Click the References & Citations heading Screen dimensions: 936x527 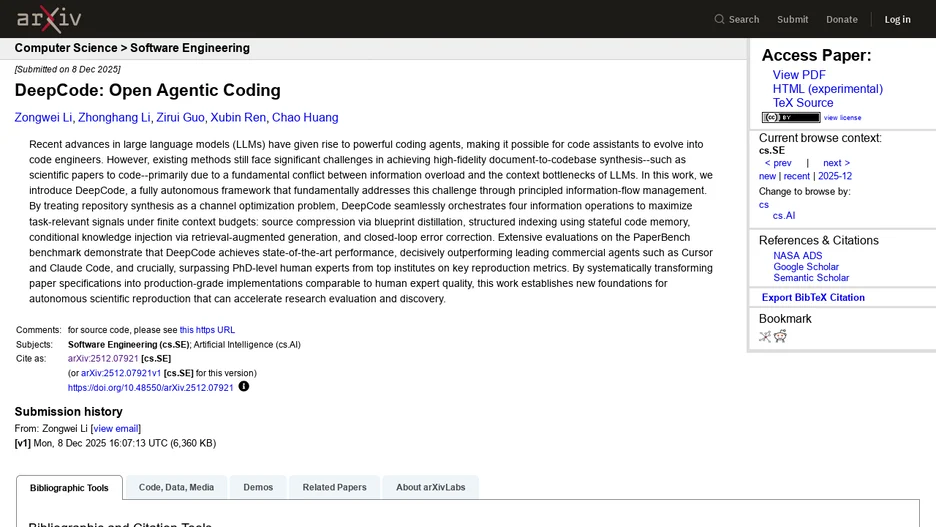(818, 241)
